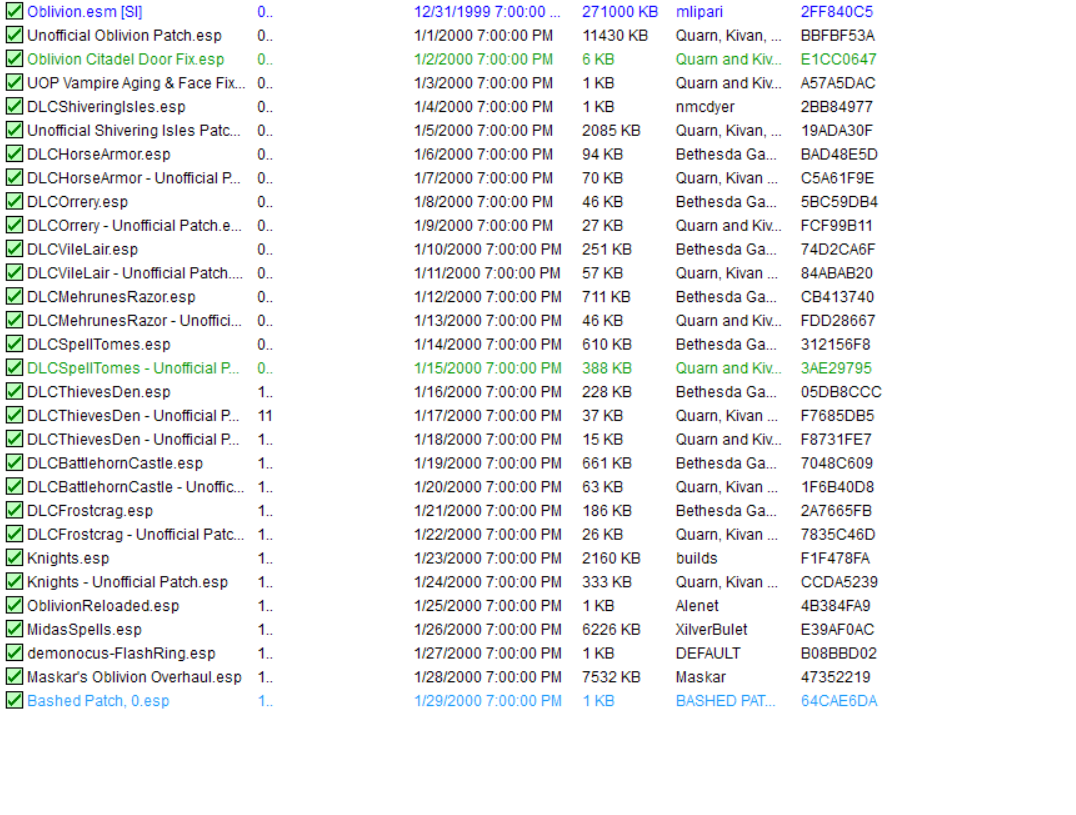Select DLCMehrunesRazor - Unoffici... file name
Image resolution: width=1076 pixels, height=815 pixels.
134,320
